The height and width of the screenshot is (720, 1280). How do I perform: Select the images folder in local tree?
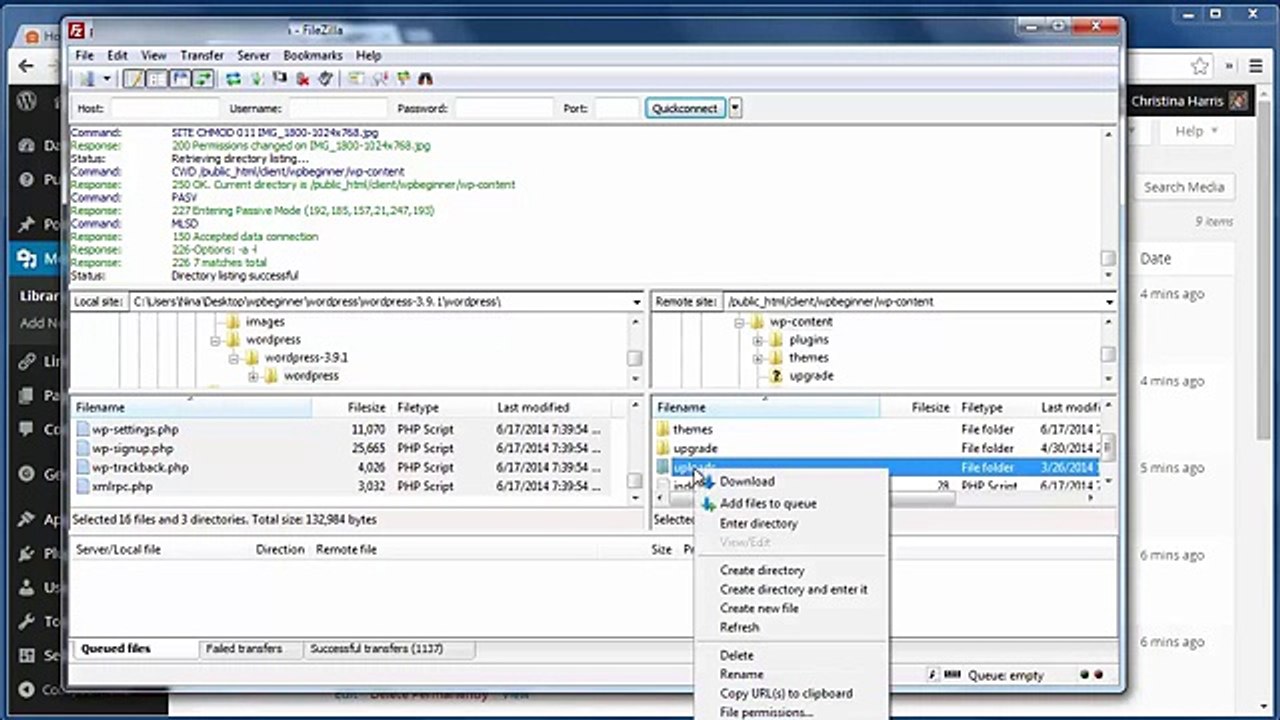(265, 322)
